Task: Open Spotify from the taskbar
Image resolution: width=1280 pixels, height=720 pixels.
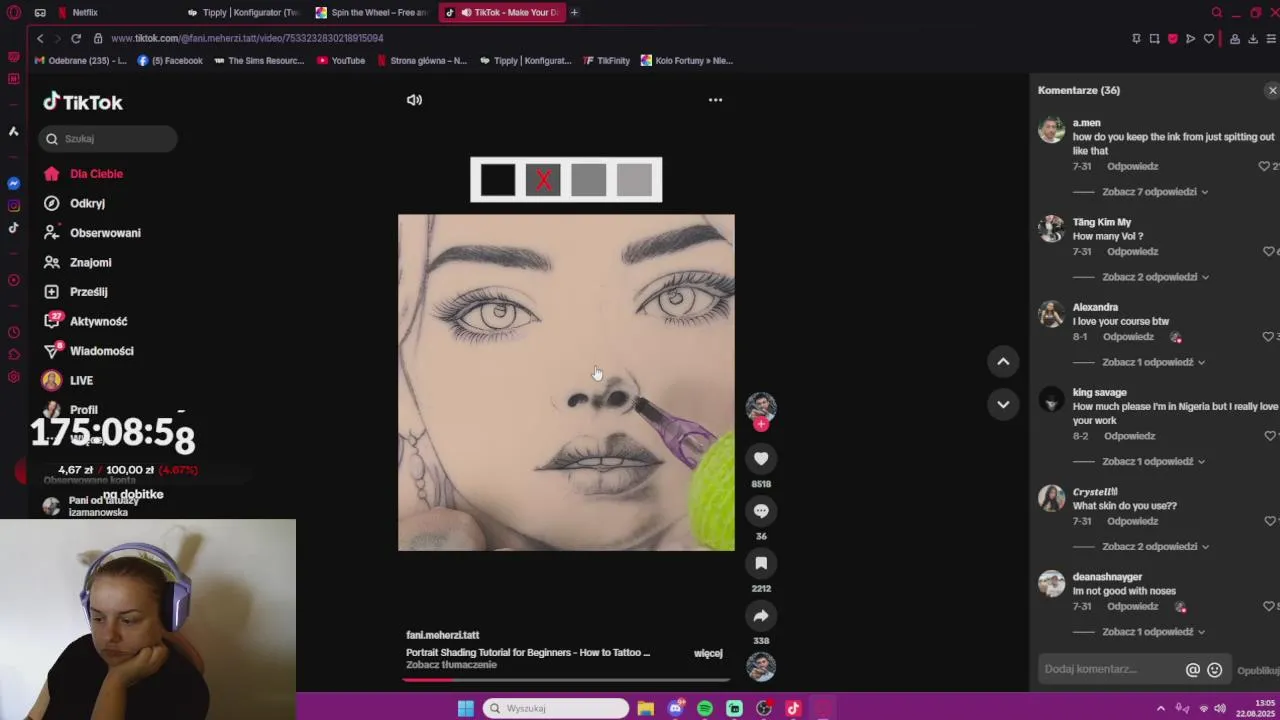Action: tap(705, 708)
